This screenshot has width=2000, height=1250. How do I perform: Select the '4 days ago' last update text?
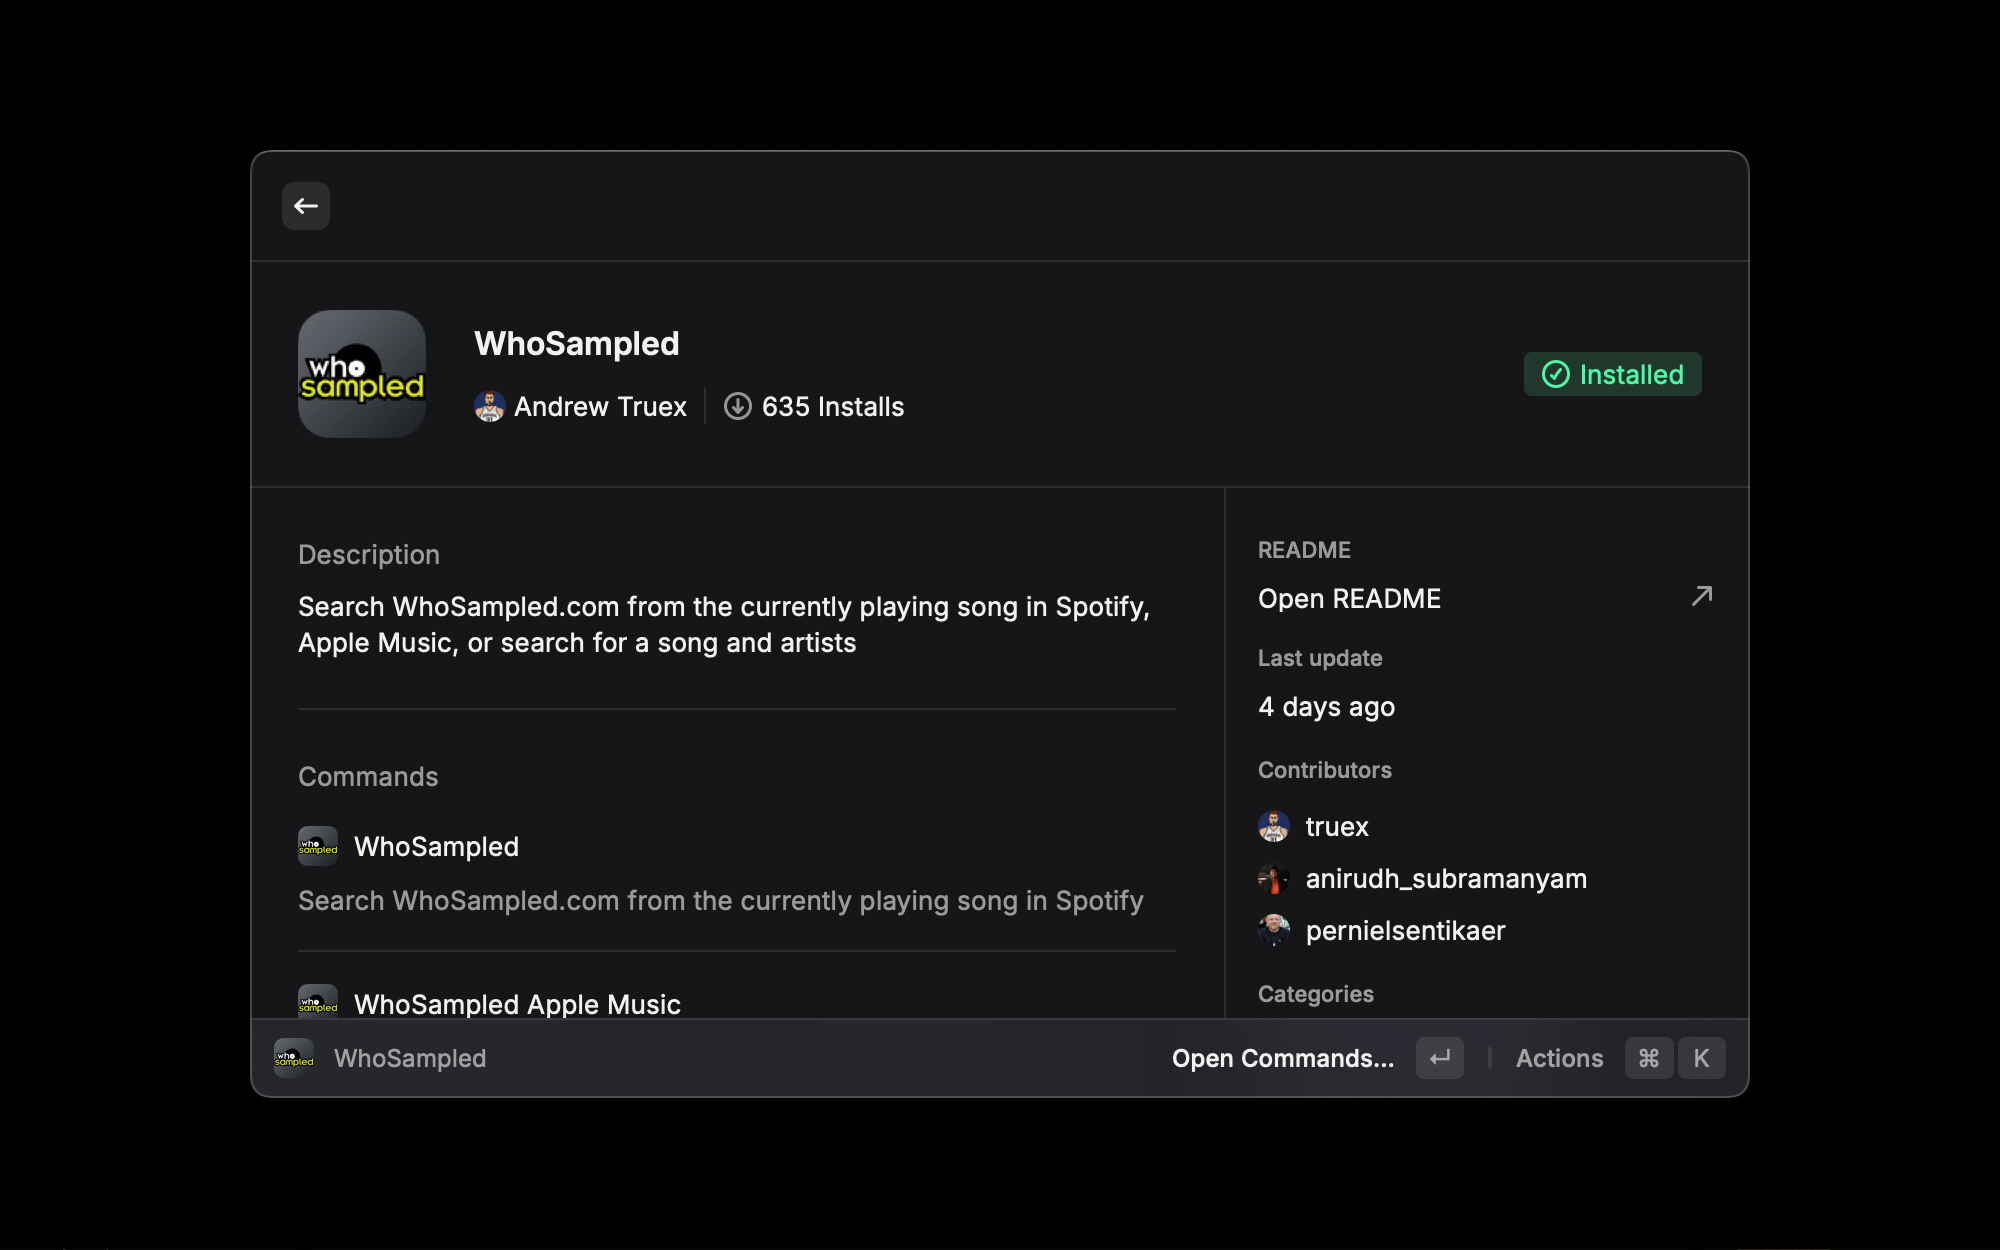pyautogui.click(x=1326, y=707)
